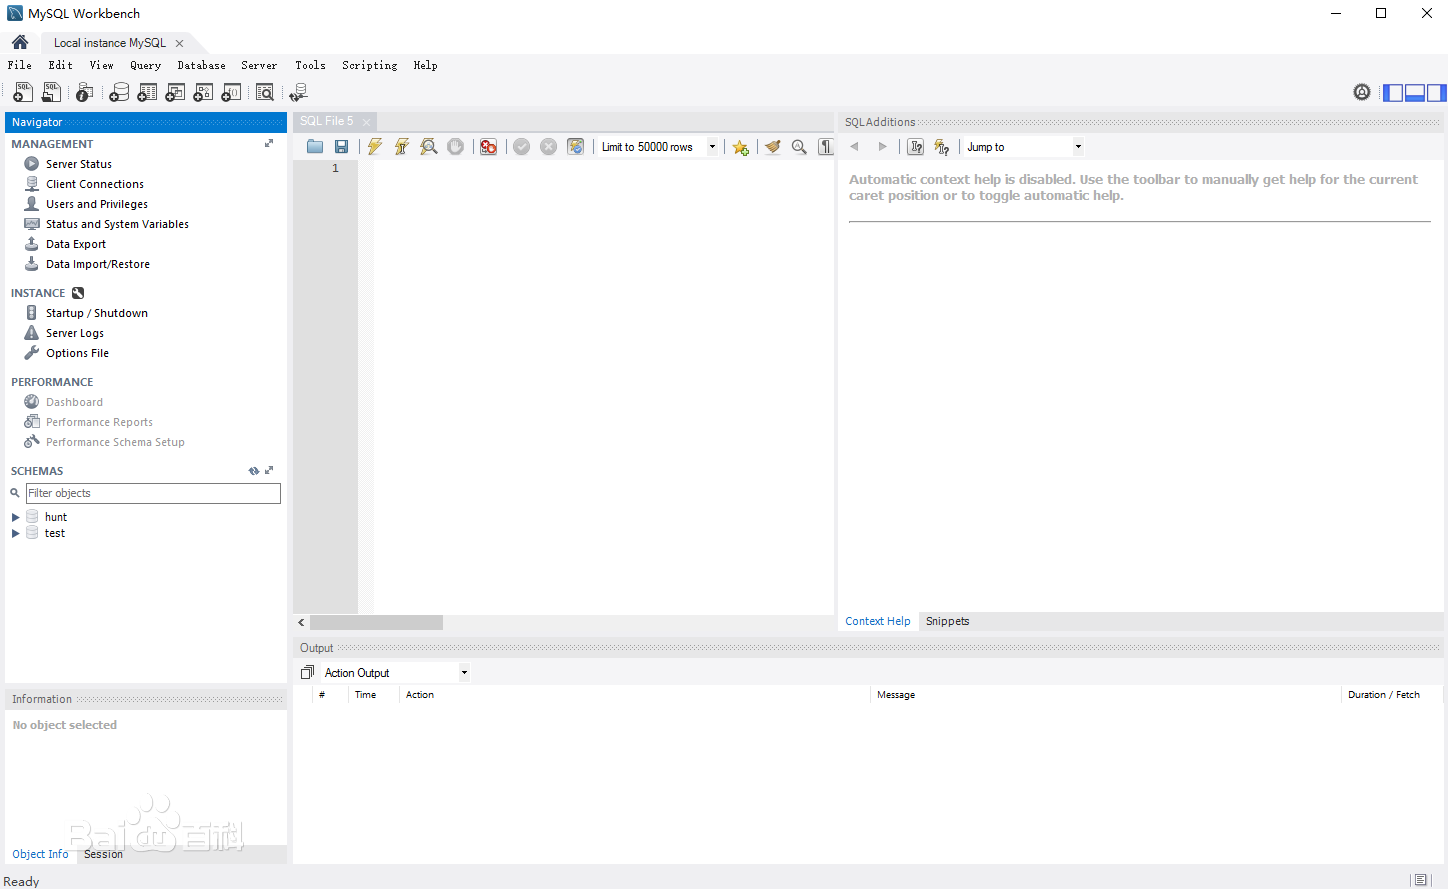Open Workbench preferences gear icon
Image resolution: width=1448 pixels, height=889 pixels.
click(x=1362, y=92)
